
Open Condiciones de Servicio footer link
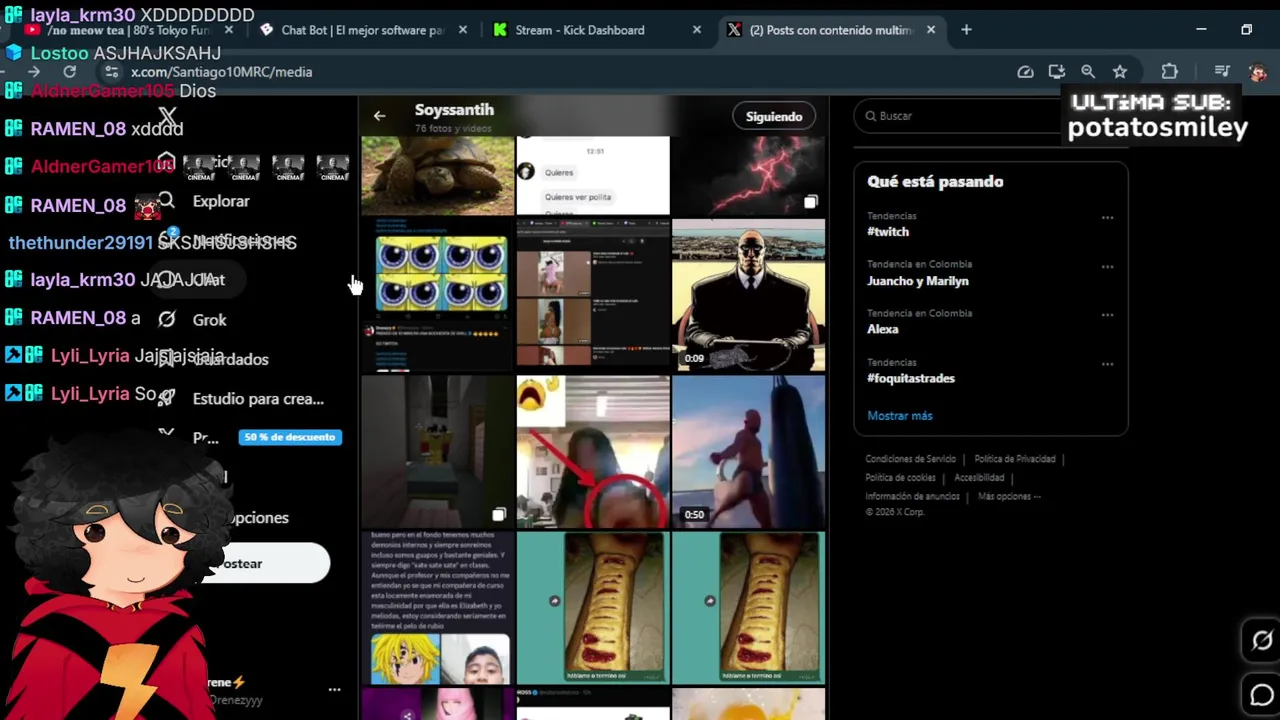coord(910,459)
